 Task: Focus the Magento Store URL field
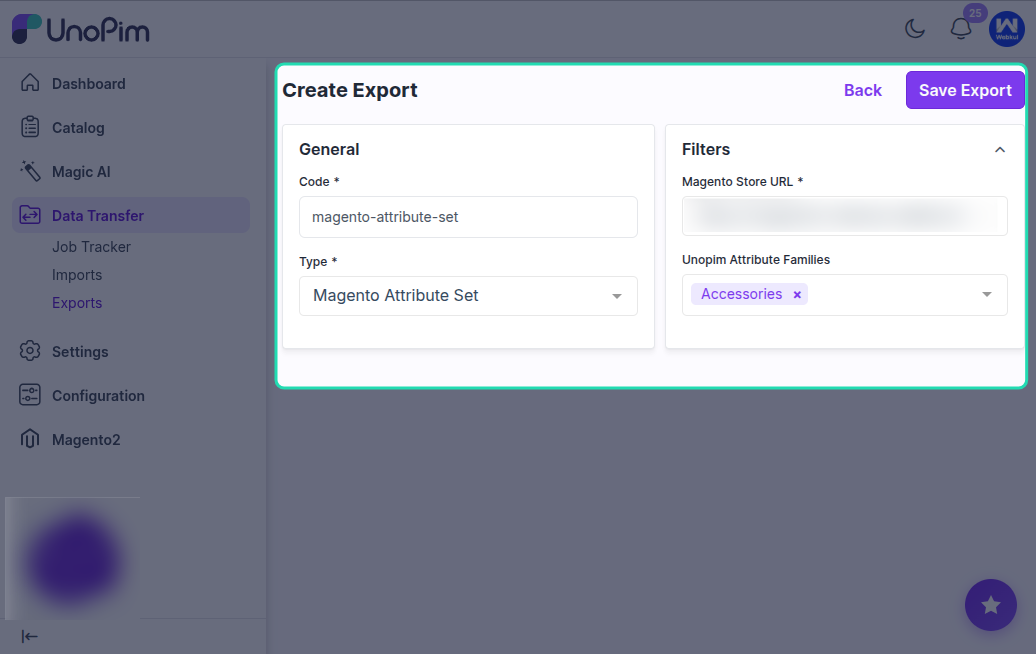tap(844, 216)
